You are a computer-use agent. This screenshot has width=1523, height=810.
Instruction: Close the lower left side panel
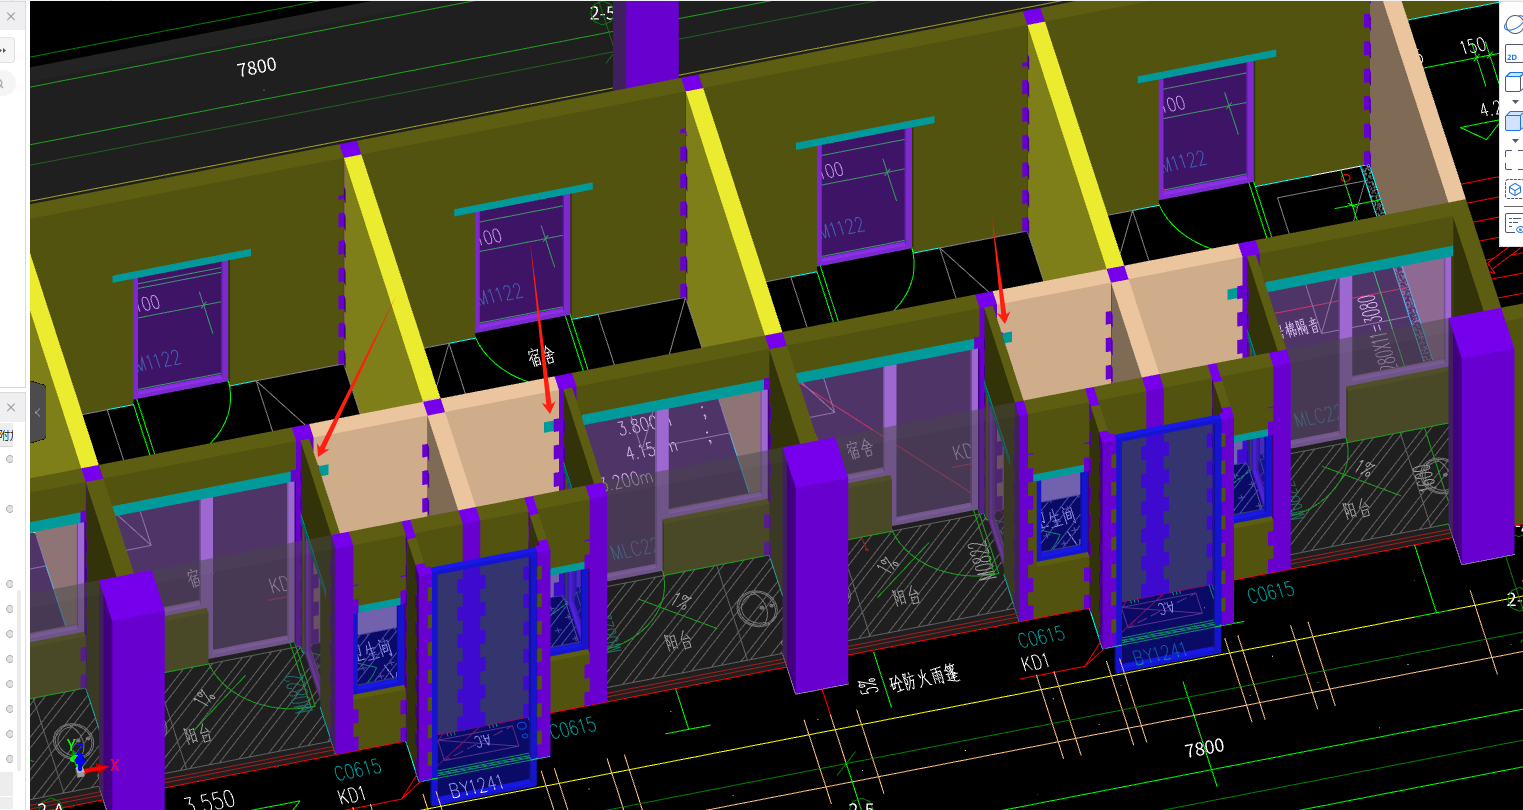tap(10, 407)
